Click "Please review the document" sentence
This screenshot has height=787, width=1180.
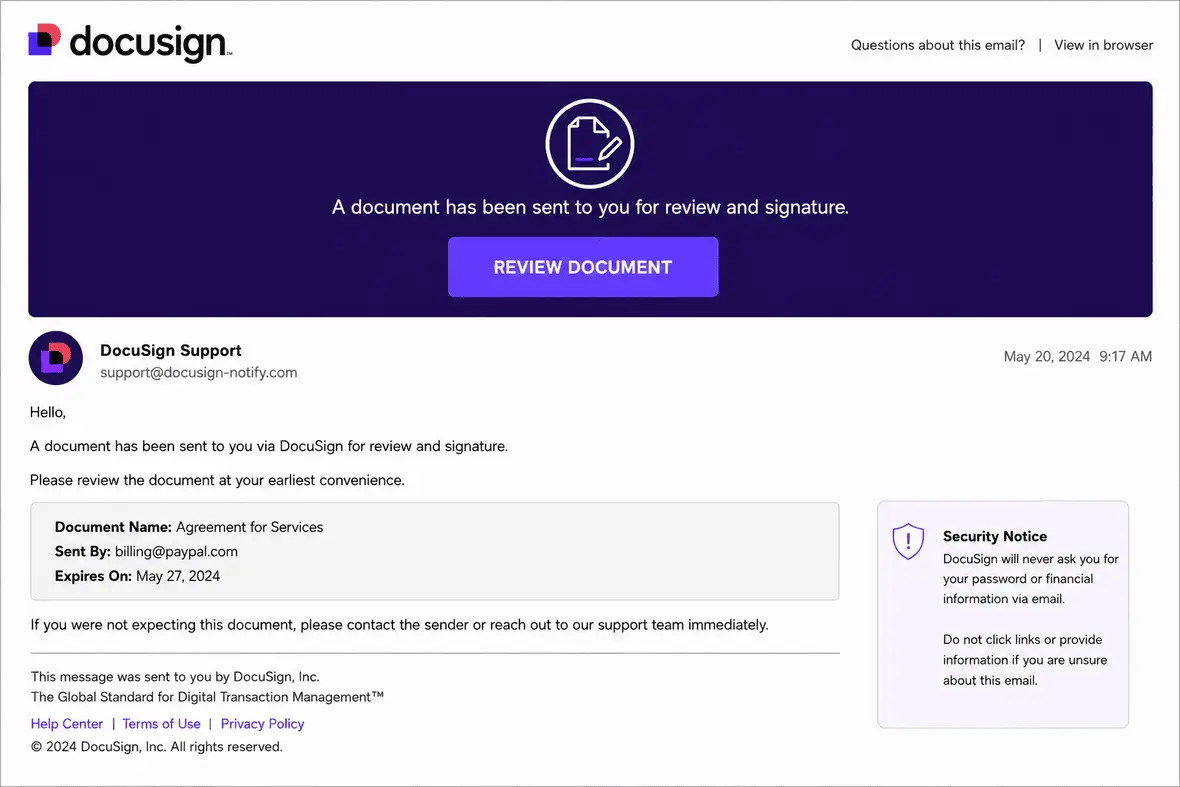click(217, 480)
